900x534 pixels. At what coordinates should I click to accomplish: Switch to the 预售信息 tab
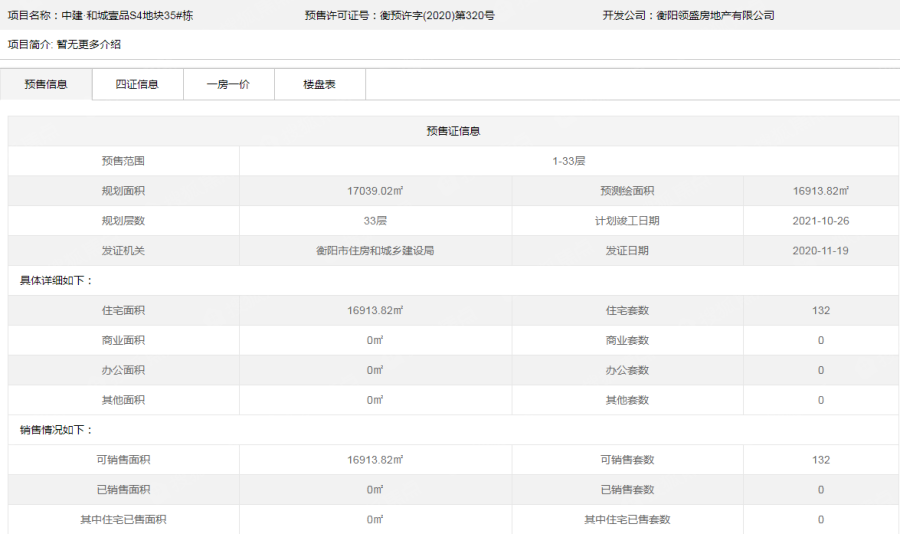46,85
